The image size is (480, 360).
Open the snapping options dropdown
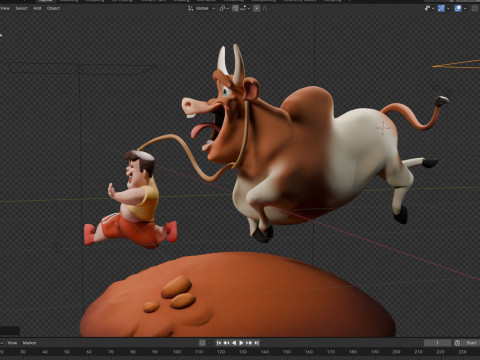click(244, 8)
